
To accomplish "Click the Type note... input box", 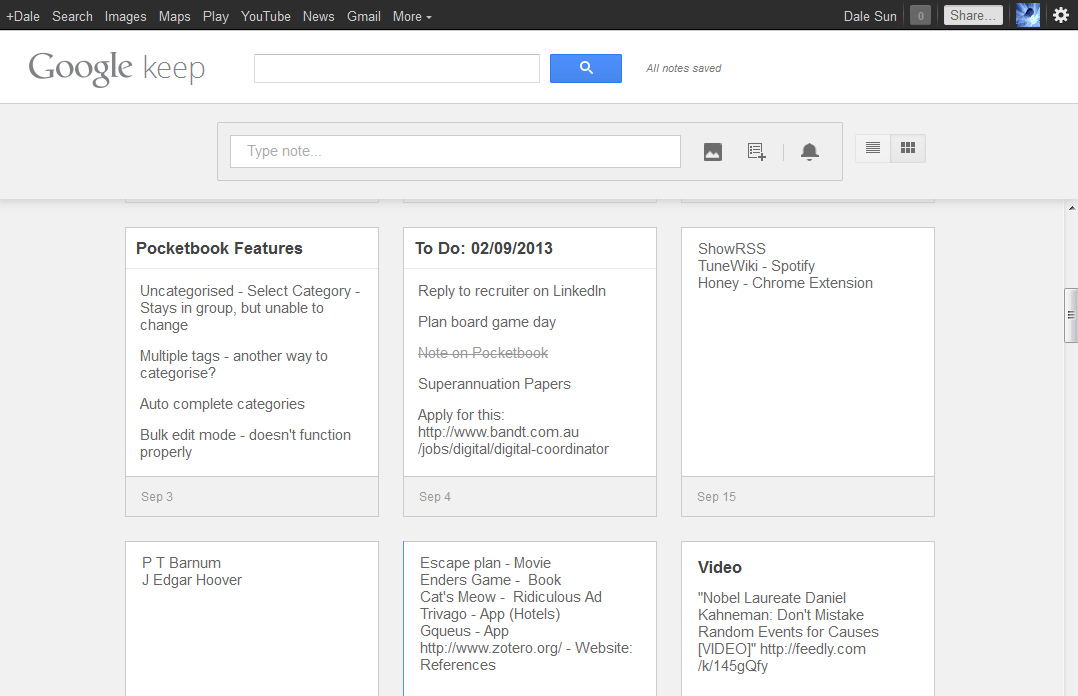I will tap(455, 151).
